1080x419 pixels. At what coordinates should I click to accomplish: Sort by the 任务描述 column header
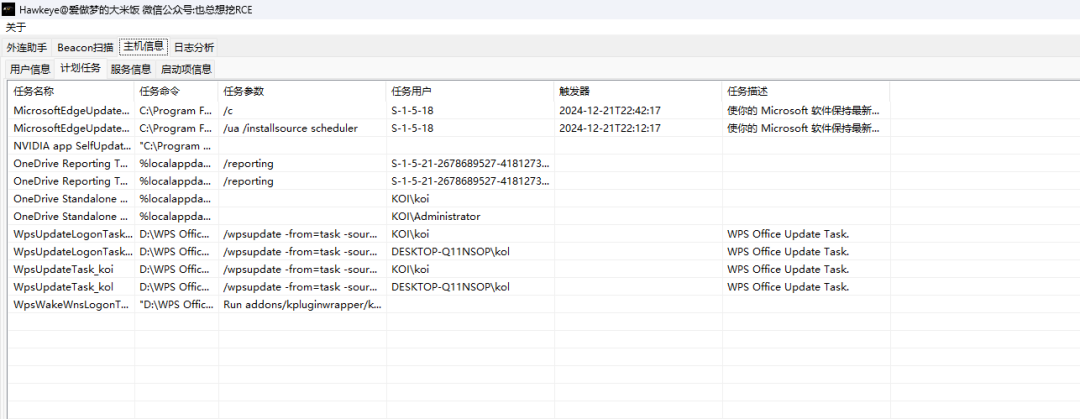(x=806, y=92)
